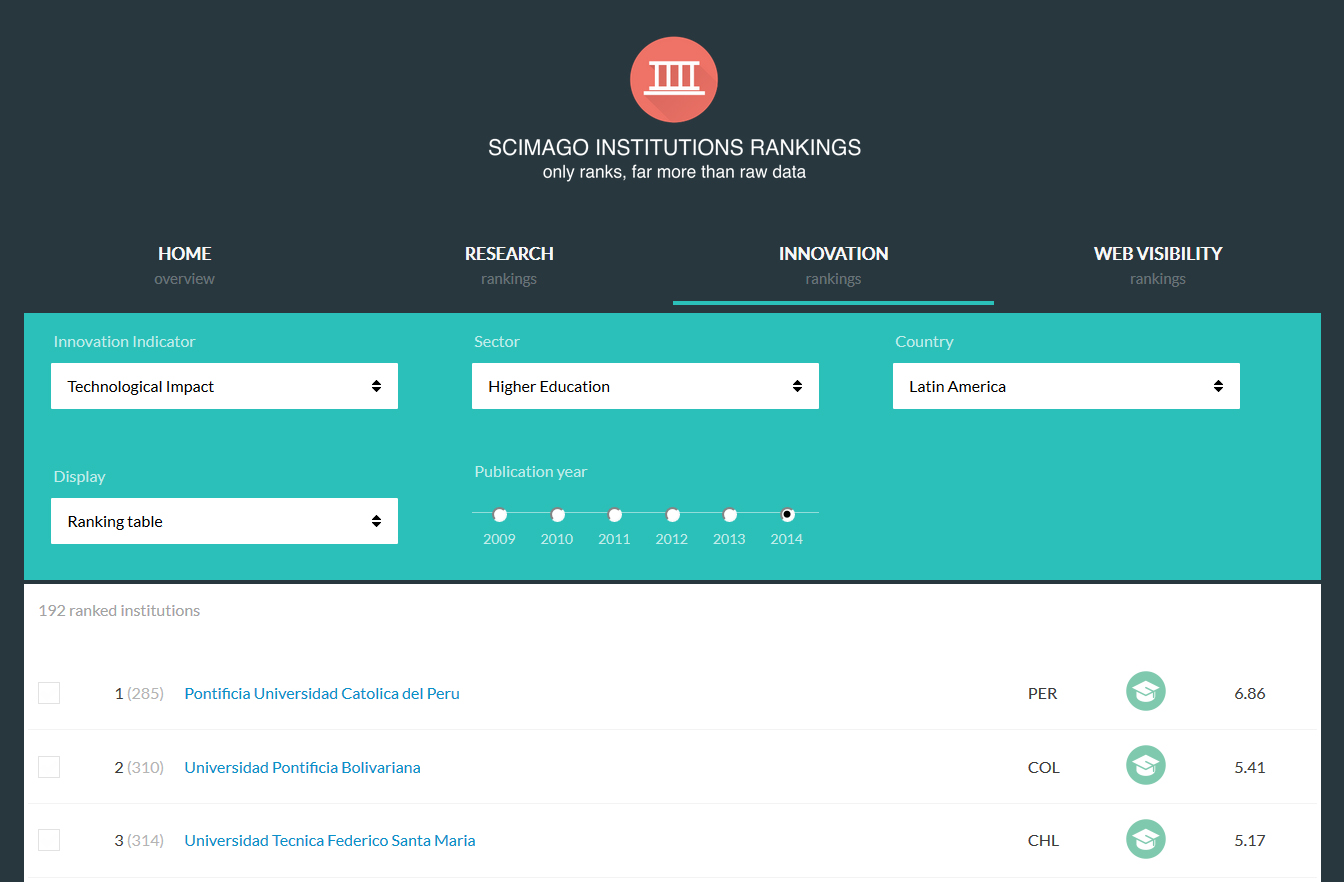This screenshot has width=1344, height=882.
Task: Click the rank 3 (314) cell
Action: [x=139, y=840]
